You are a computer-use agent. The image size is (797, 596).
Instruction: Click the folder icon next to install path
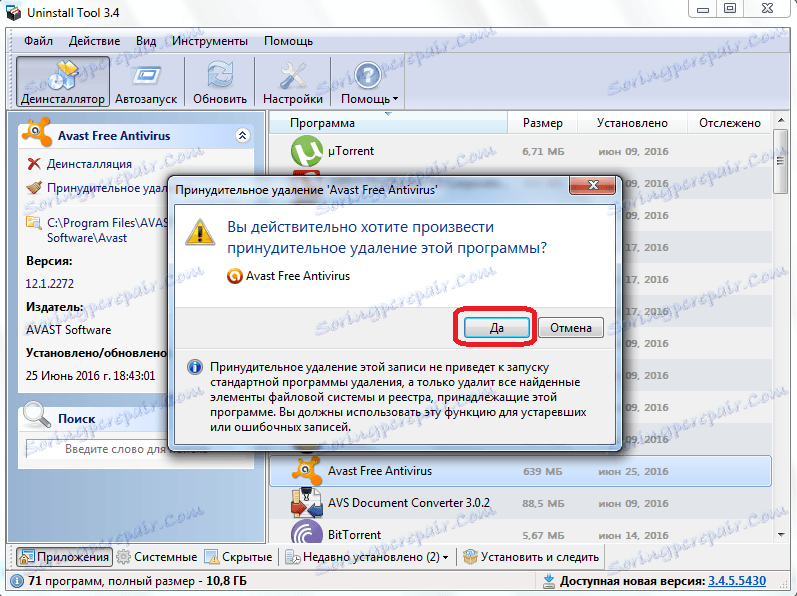34,223
